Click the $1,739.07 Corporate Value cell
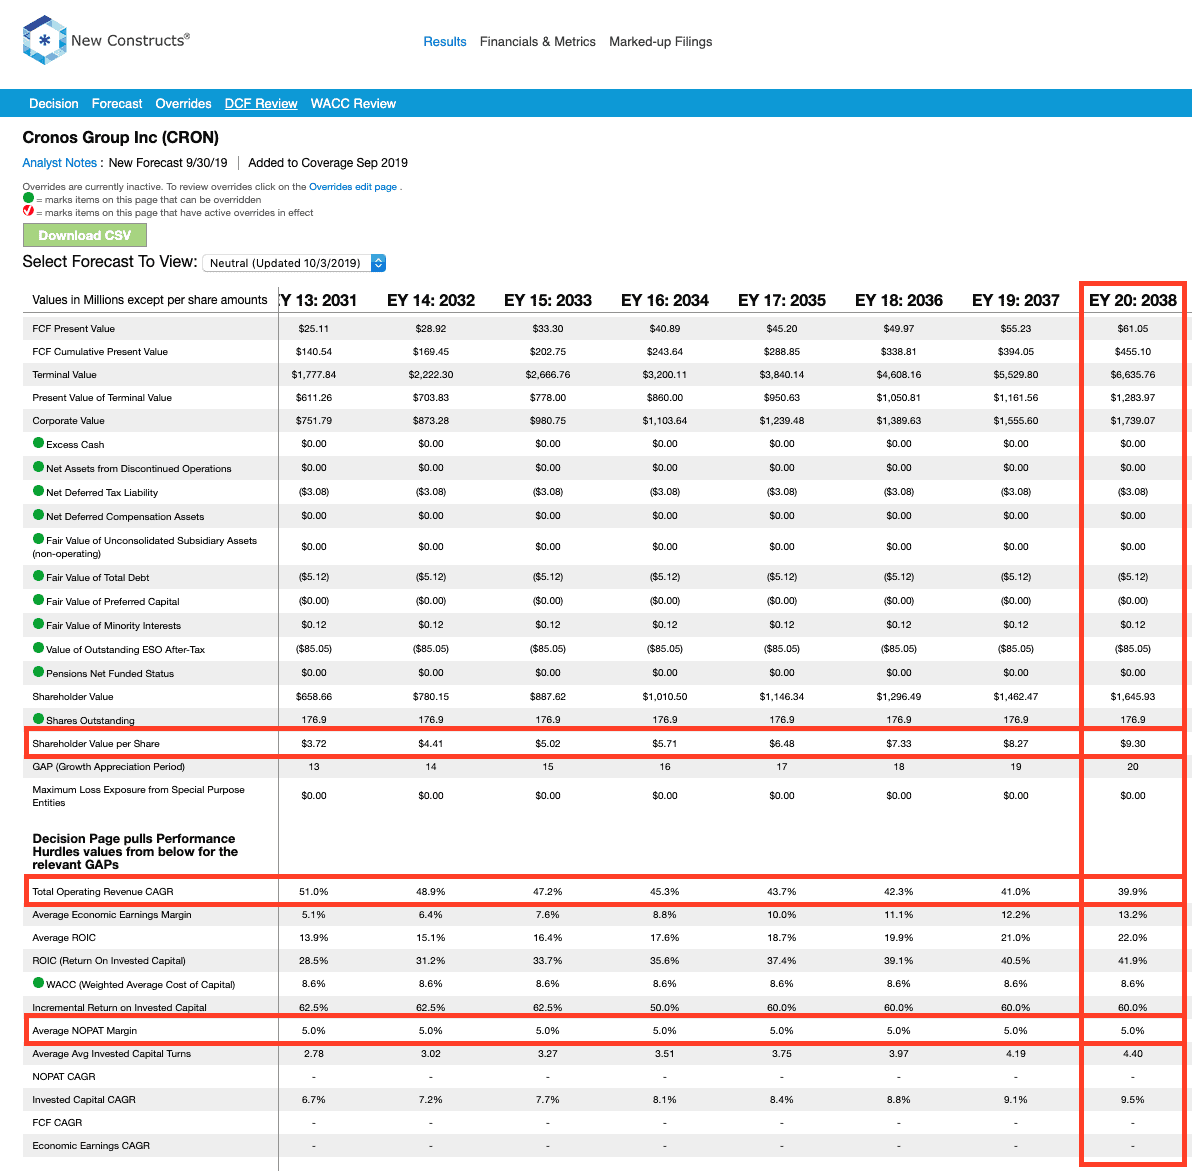The height and width of the screenshot is (1171, 1192). click(1133, 420)
